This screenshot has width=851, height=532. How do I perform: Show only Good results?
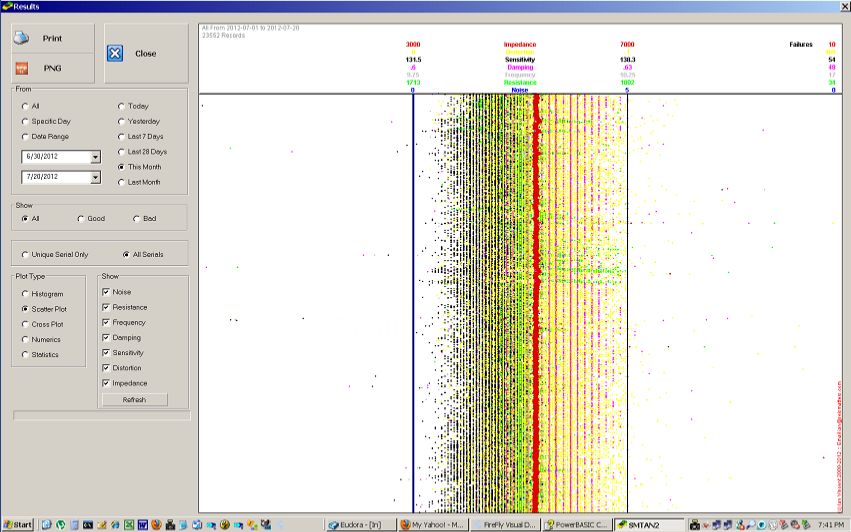click(81, 219)
